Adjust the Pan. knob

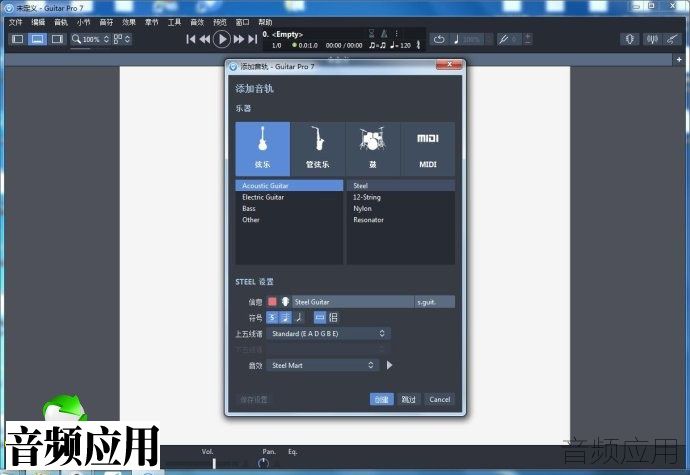point(263,463)
